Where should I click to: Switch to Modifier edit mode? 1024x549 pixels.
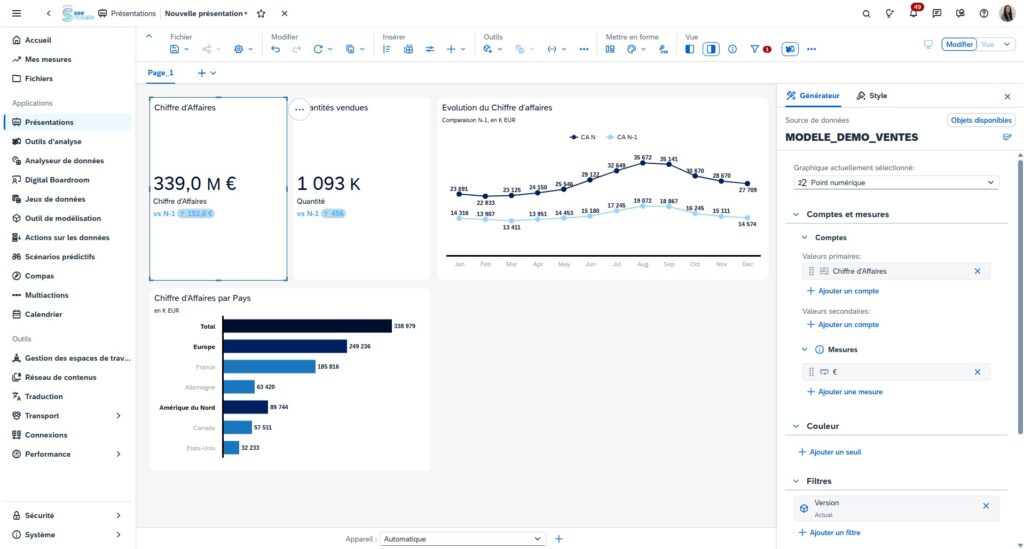[958, 45]
